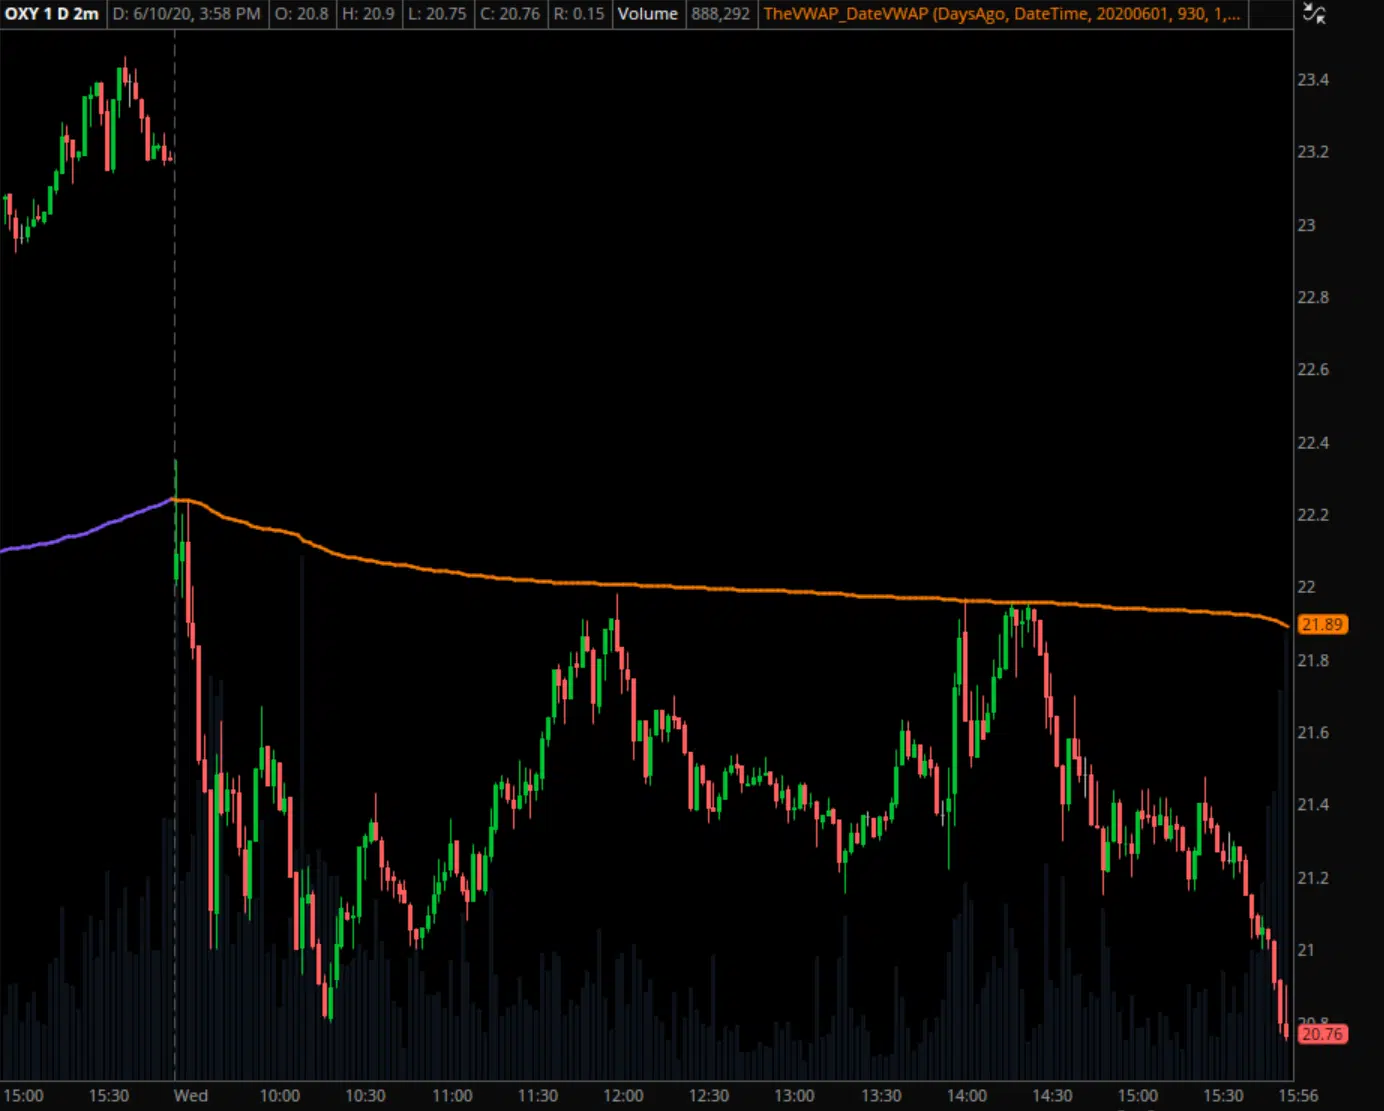Click the high value H: 20.9
This screenshot has width=1384, height=1111.
(x=368, y=14)
